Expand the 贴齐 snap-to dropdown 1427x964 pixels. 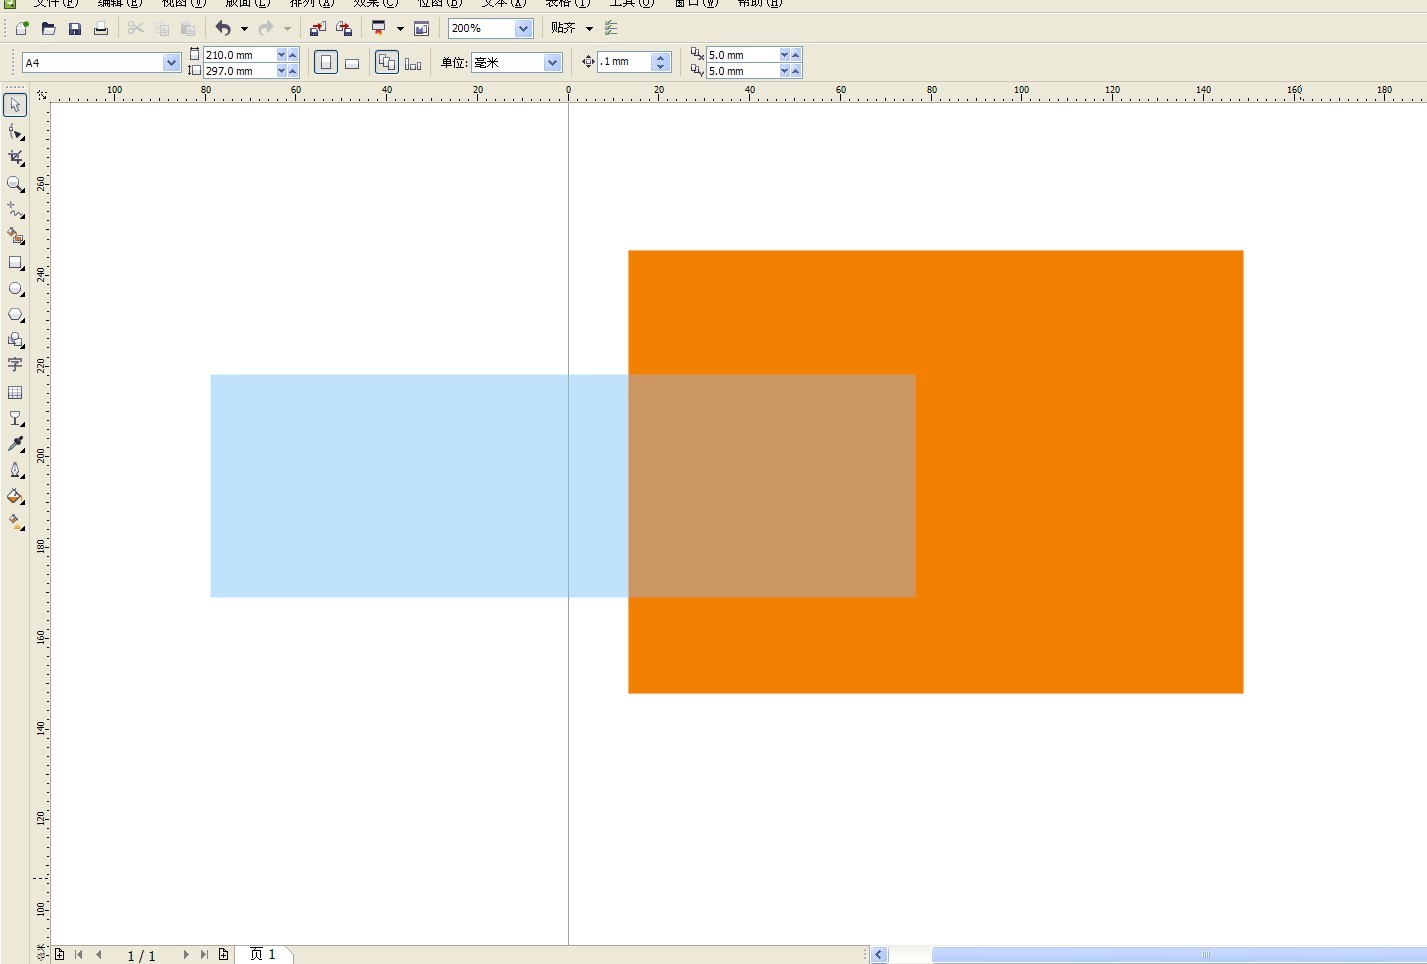click(589, 29)
